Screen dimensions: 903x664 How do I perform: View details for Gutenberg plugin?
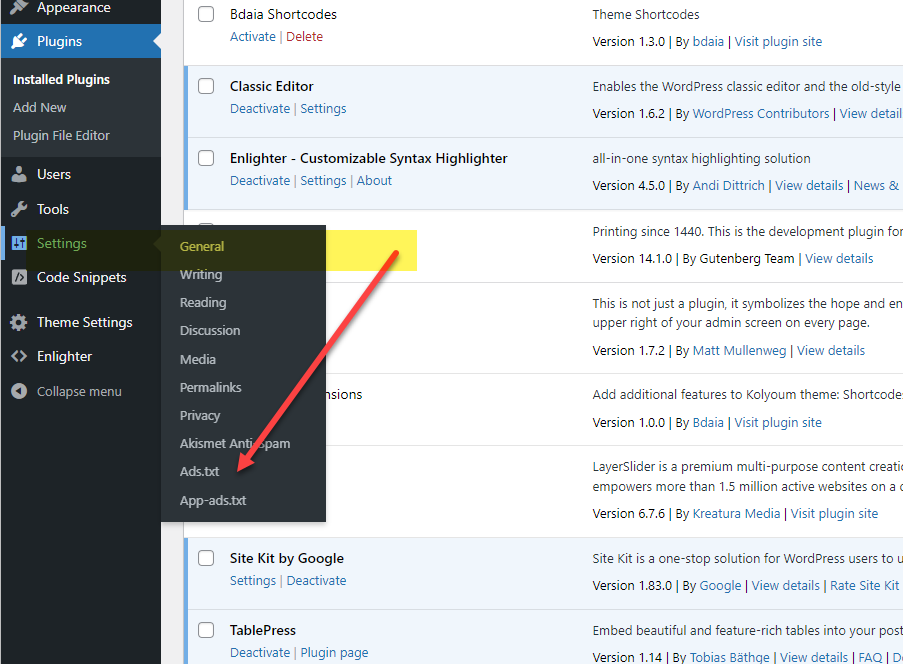[x=838, y=259]
